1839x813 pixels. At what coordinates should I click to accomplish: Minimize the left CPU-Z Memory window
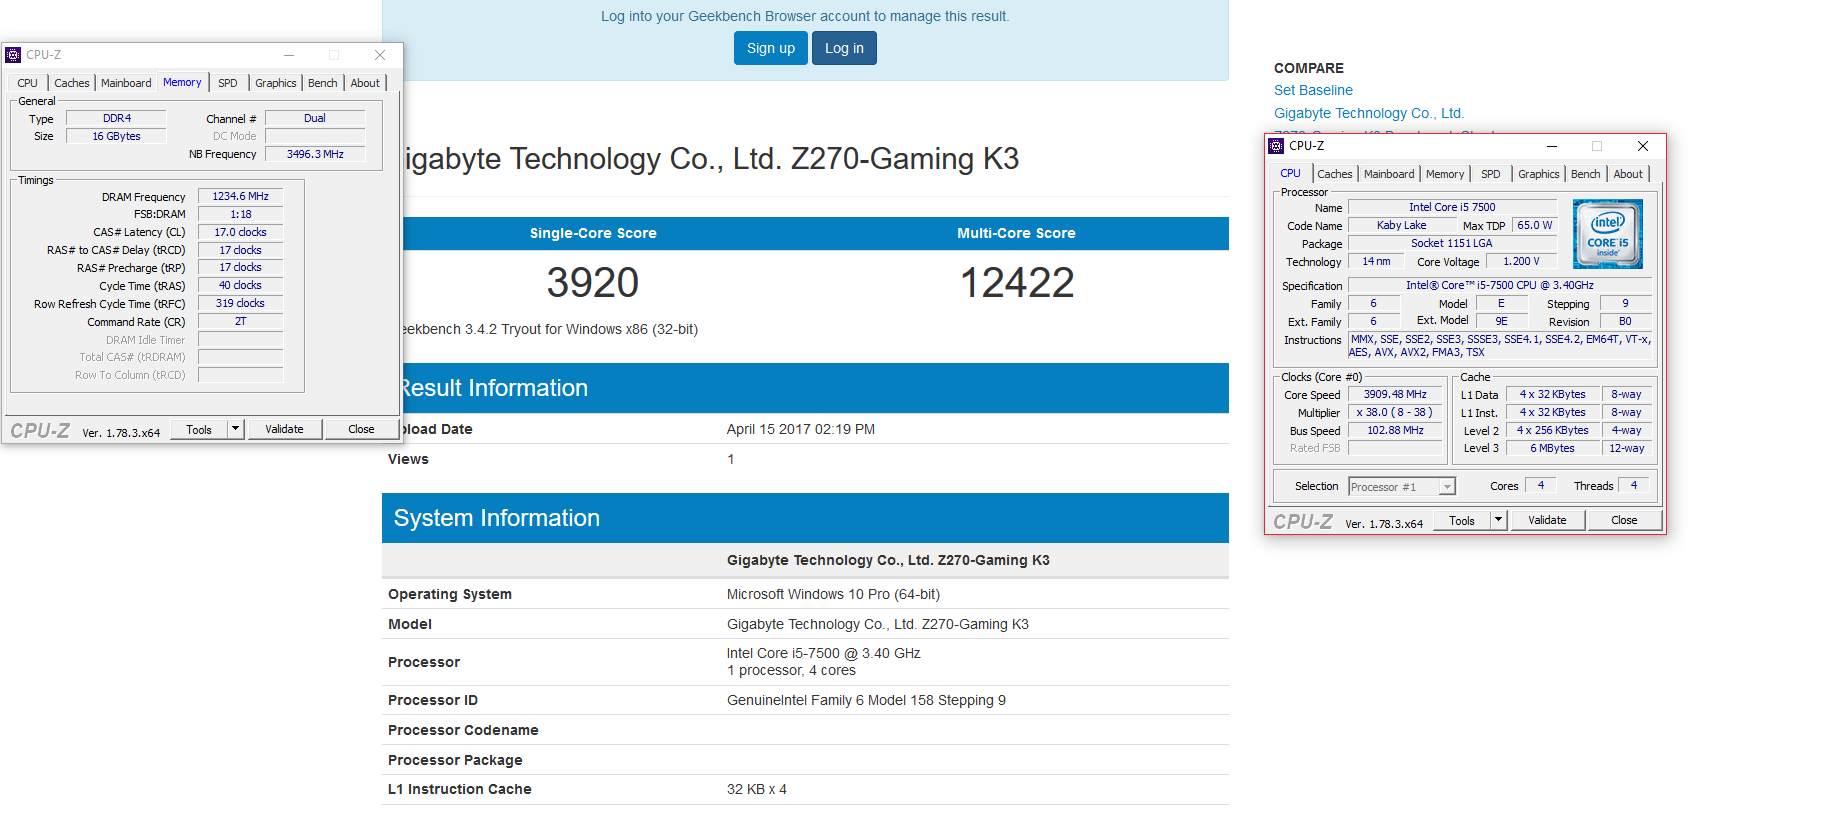288,55
